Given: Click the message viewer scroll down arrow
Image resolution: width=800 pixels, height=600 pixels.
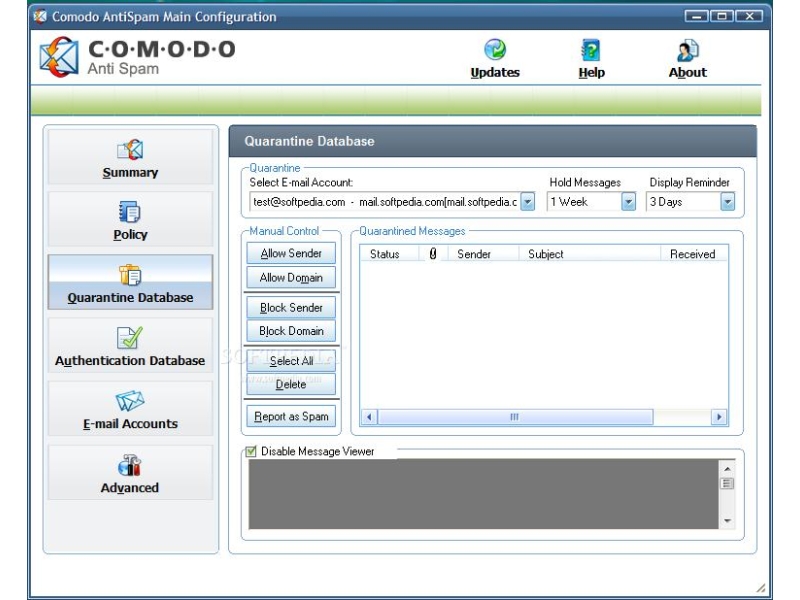Looking at the screenshot, I should point(728,521).
